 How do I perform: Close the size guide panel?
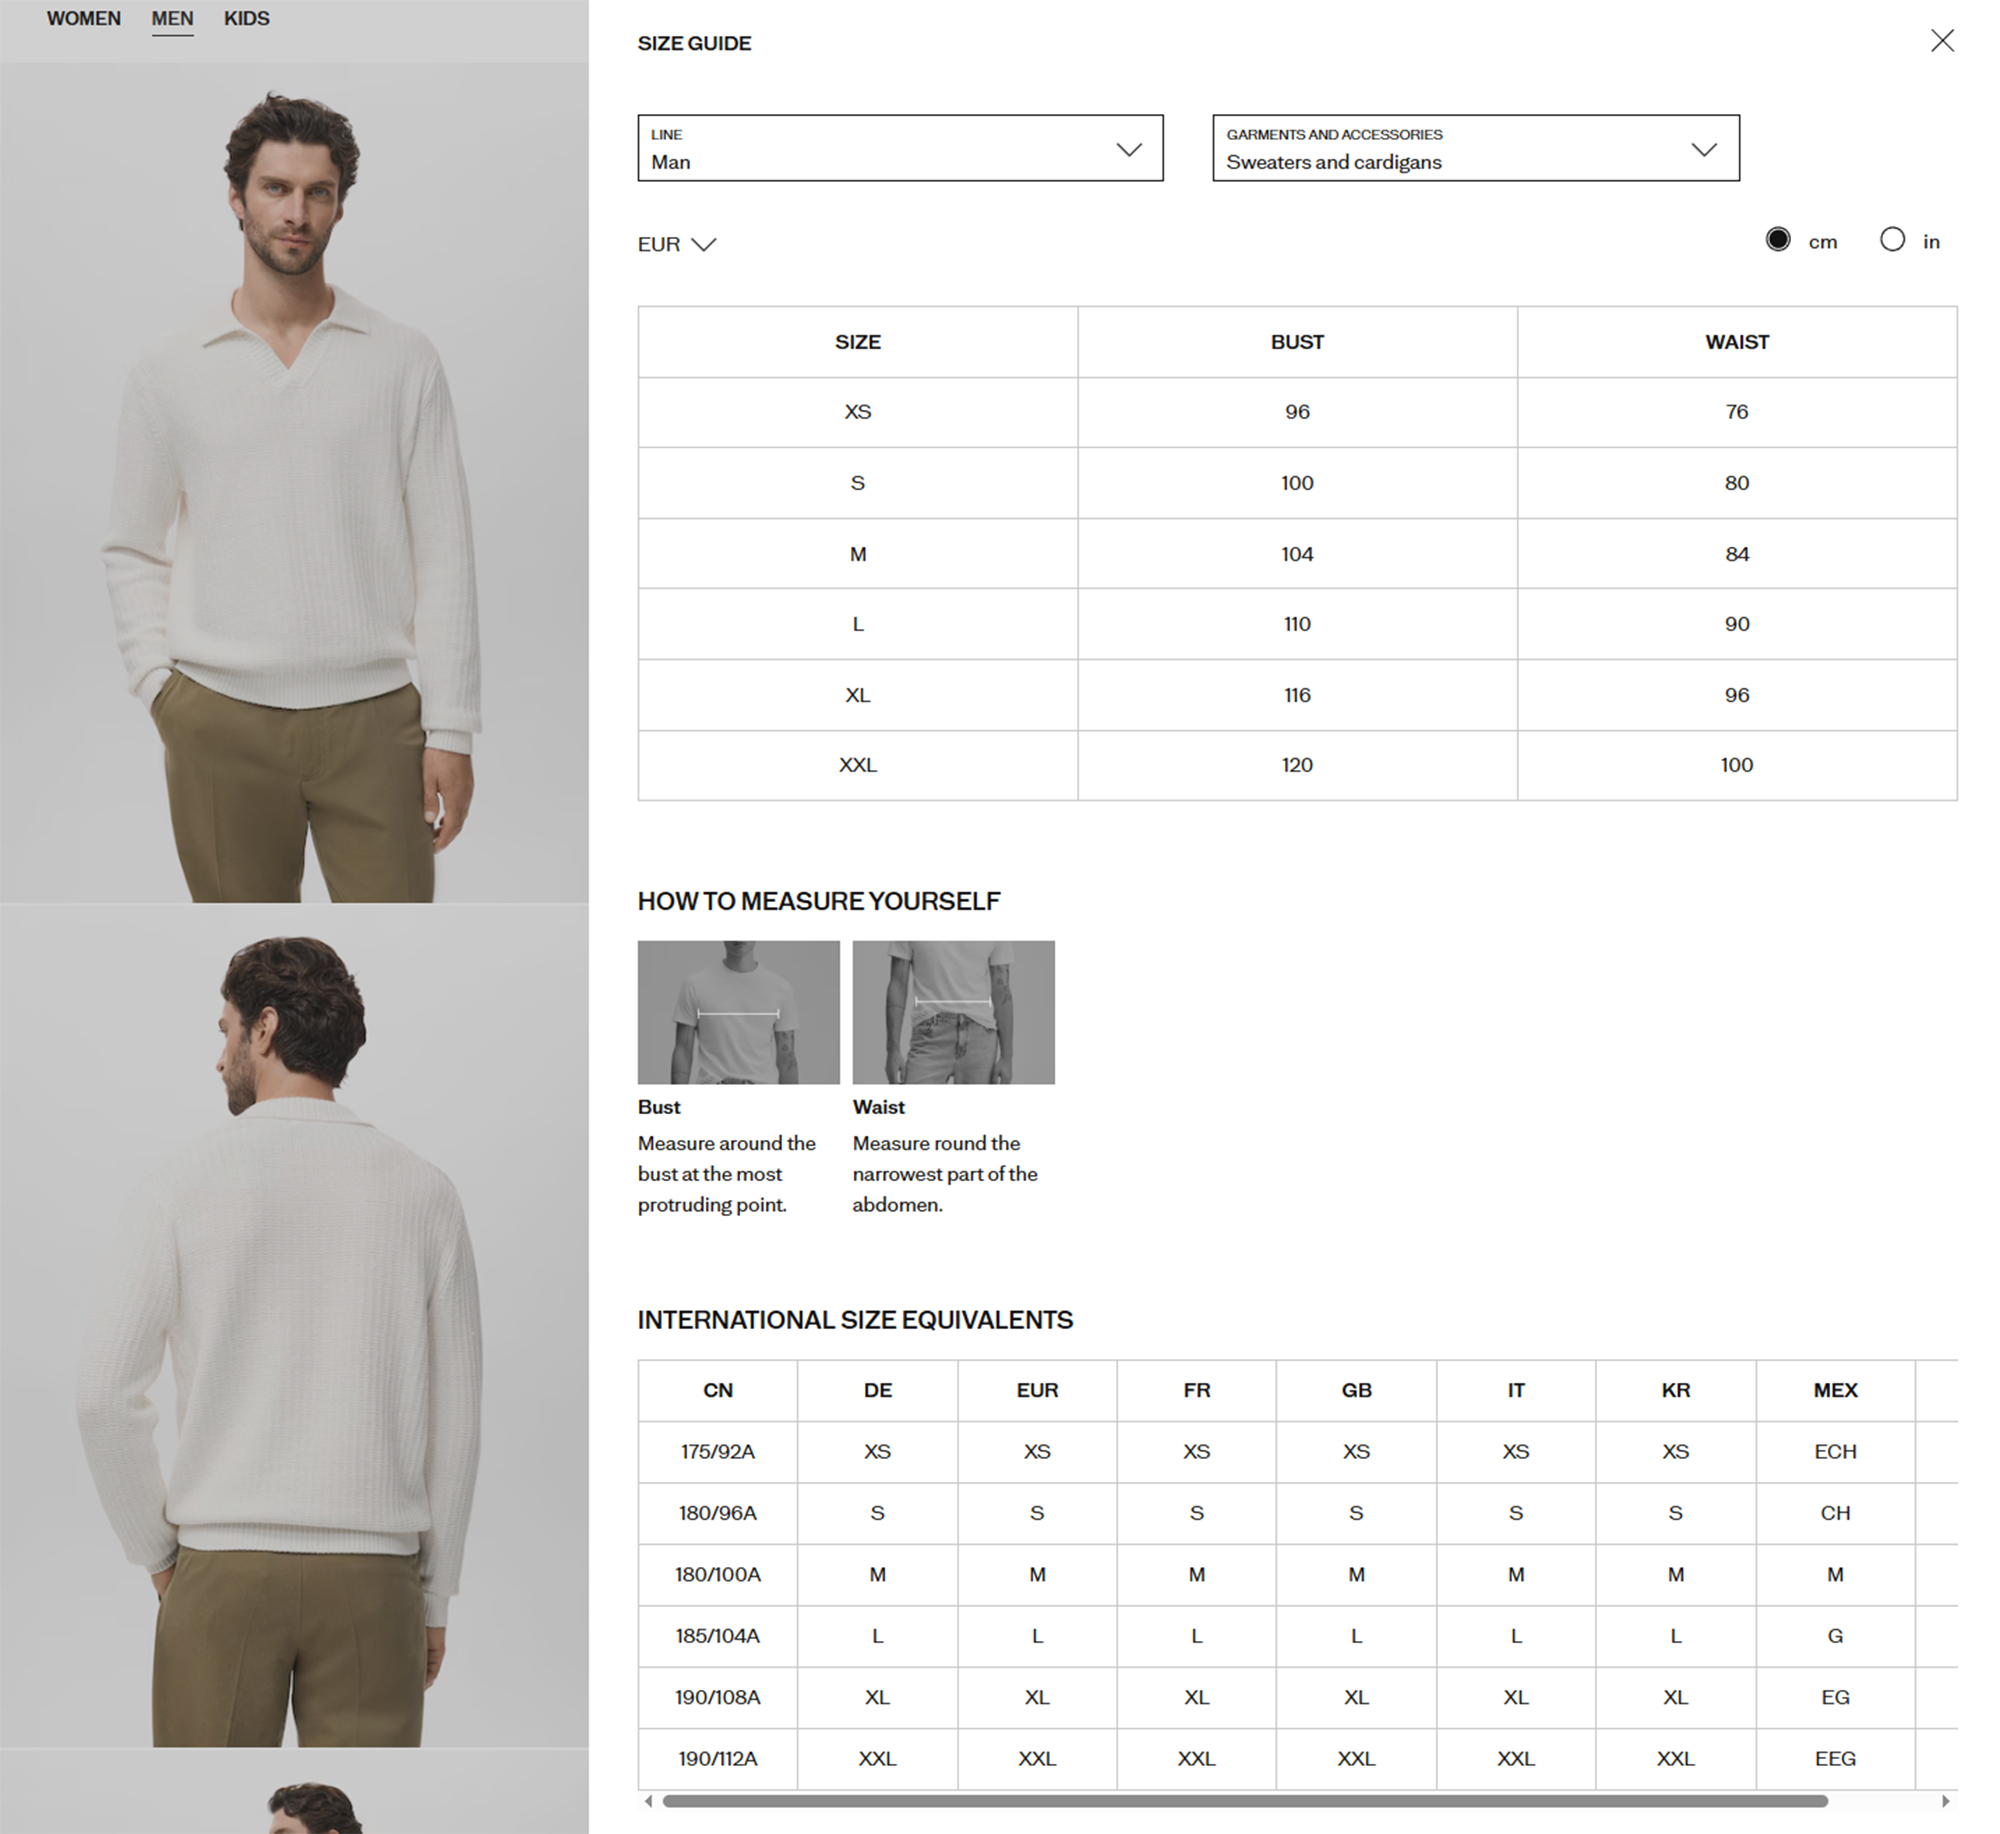coord(1941,41)
